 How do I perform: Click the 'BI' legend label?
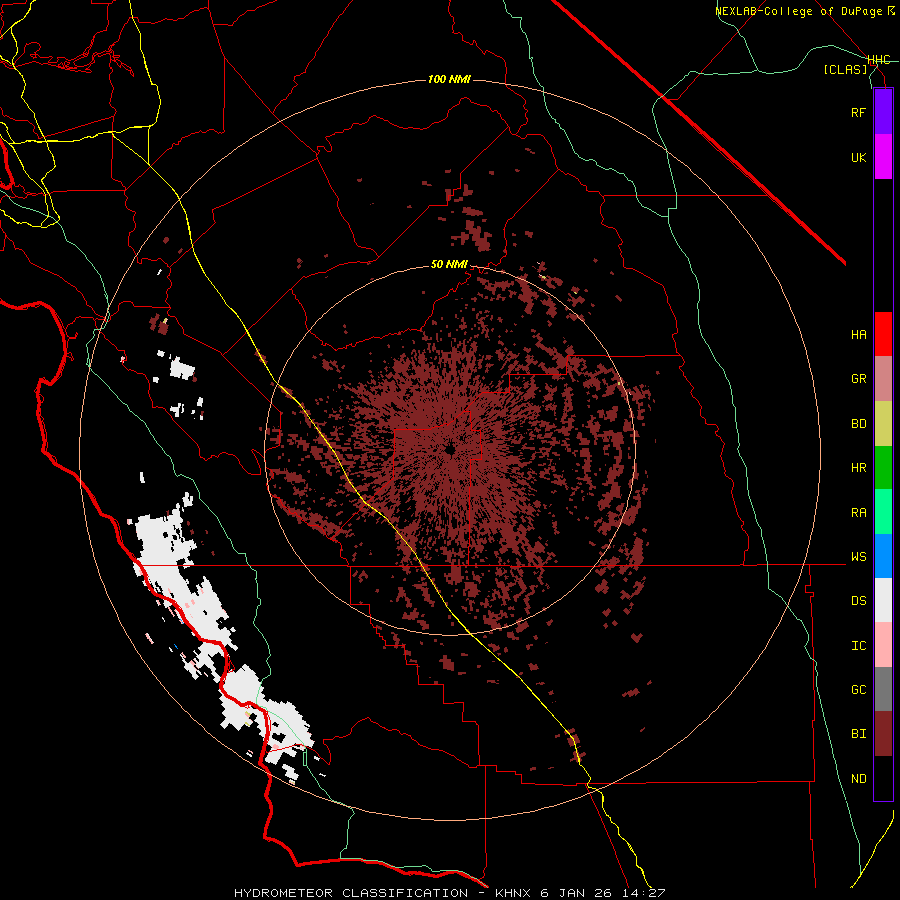pyautogui.click(x=858, y=734)
